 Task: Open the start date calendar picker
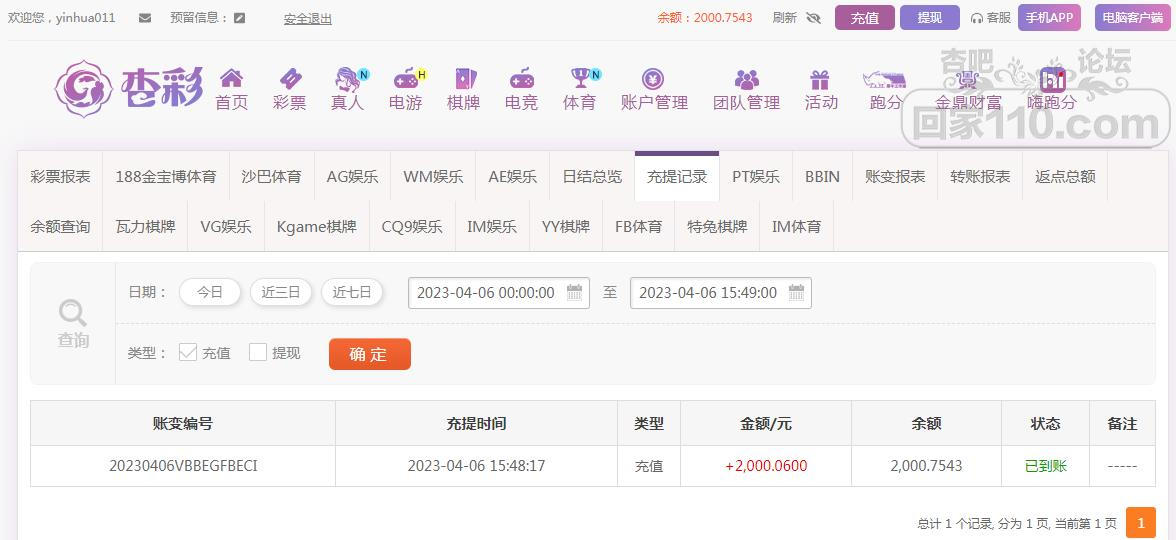click(575, 293)
